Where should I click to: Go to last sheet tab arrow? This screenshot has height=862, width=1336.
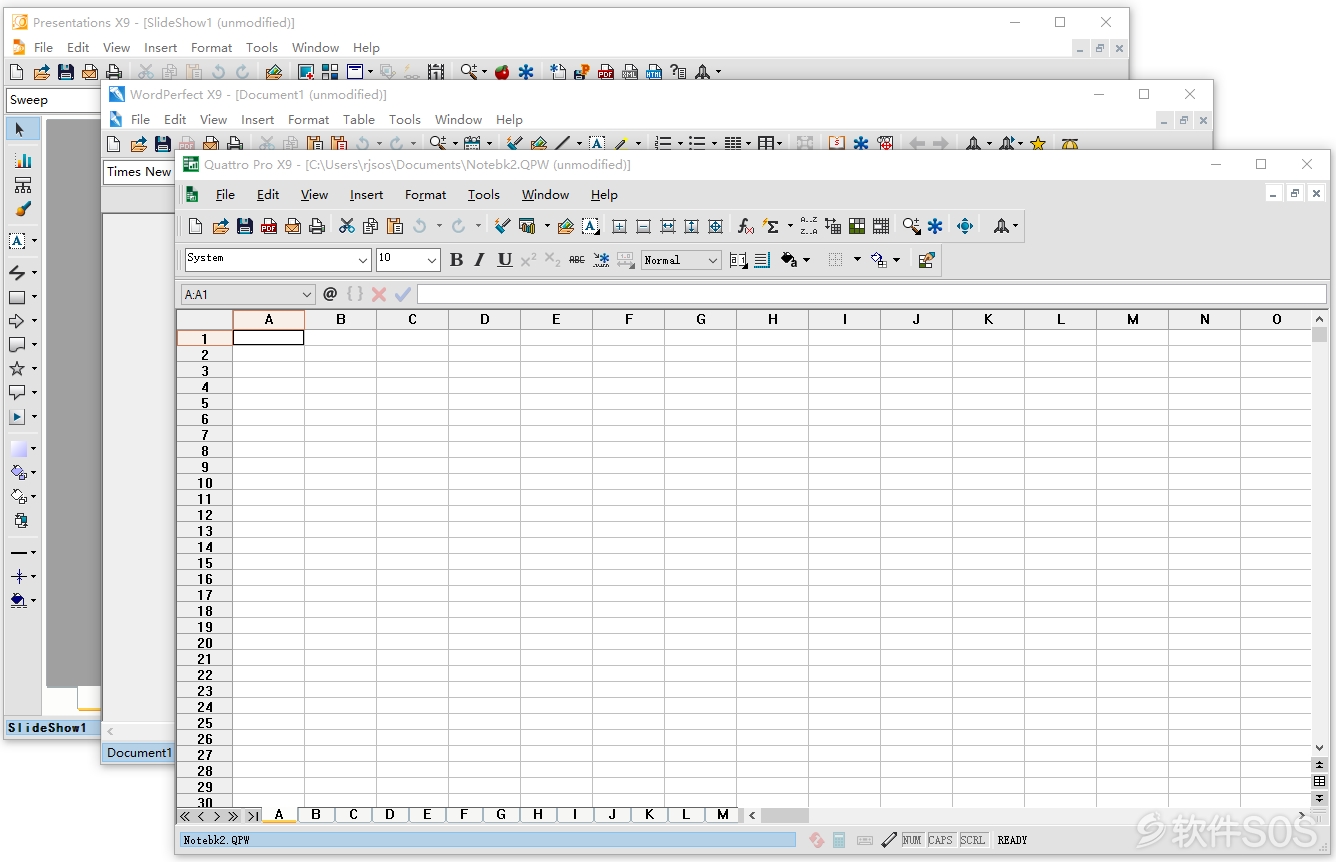tap(252, 816)
